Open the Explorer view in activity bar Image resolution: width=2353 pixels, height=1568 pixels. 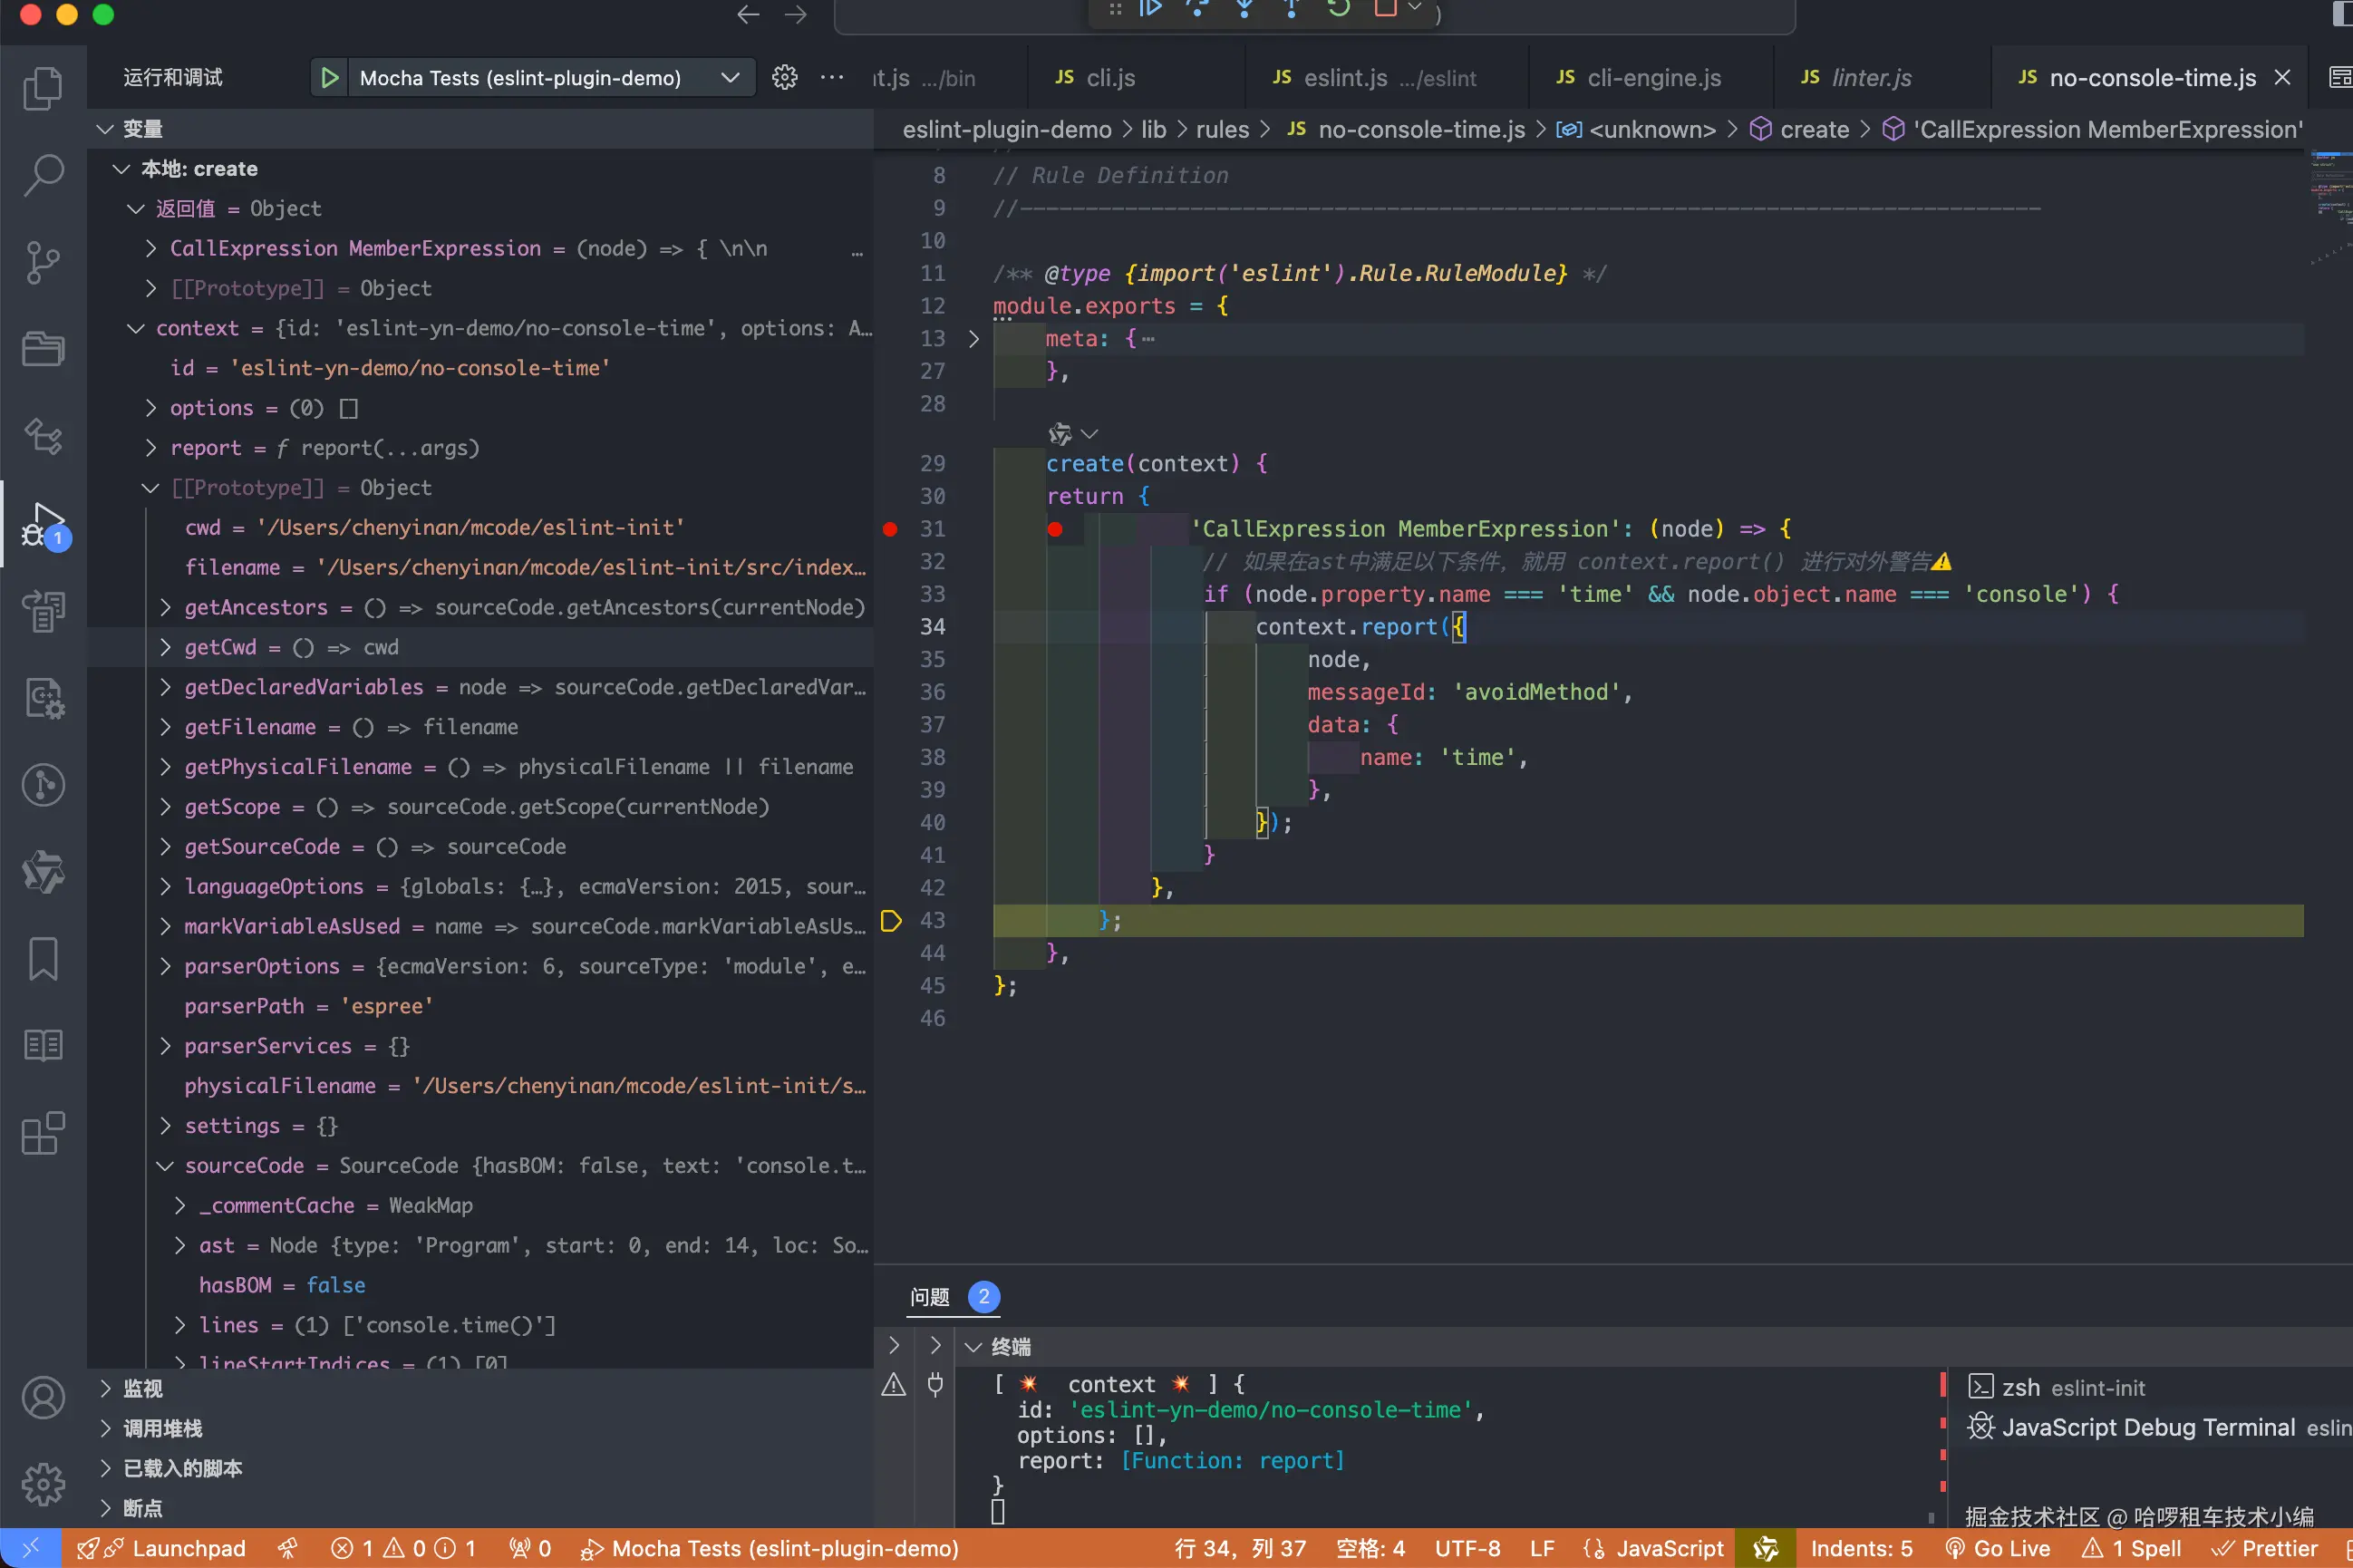pyautogui.click(x=42, y=88)
